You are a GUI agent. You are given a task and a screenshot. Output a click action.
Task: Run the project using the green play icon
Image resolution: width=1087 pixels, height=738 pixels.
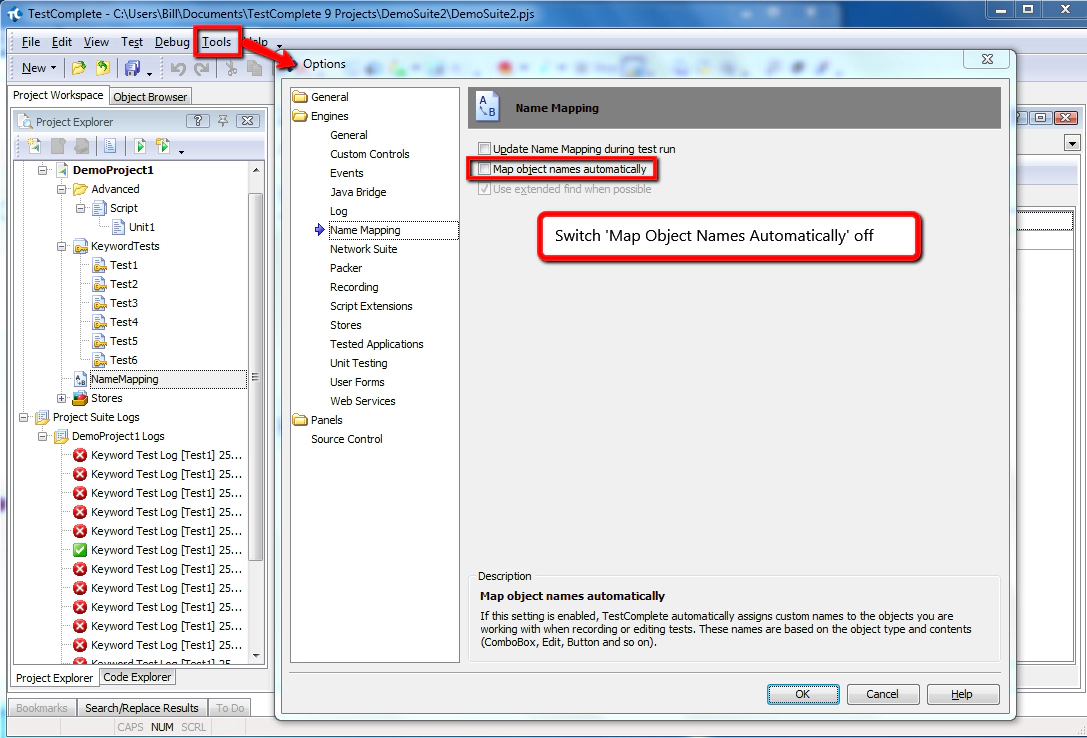(x=139, y=146)
